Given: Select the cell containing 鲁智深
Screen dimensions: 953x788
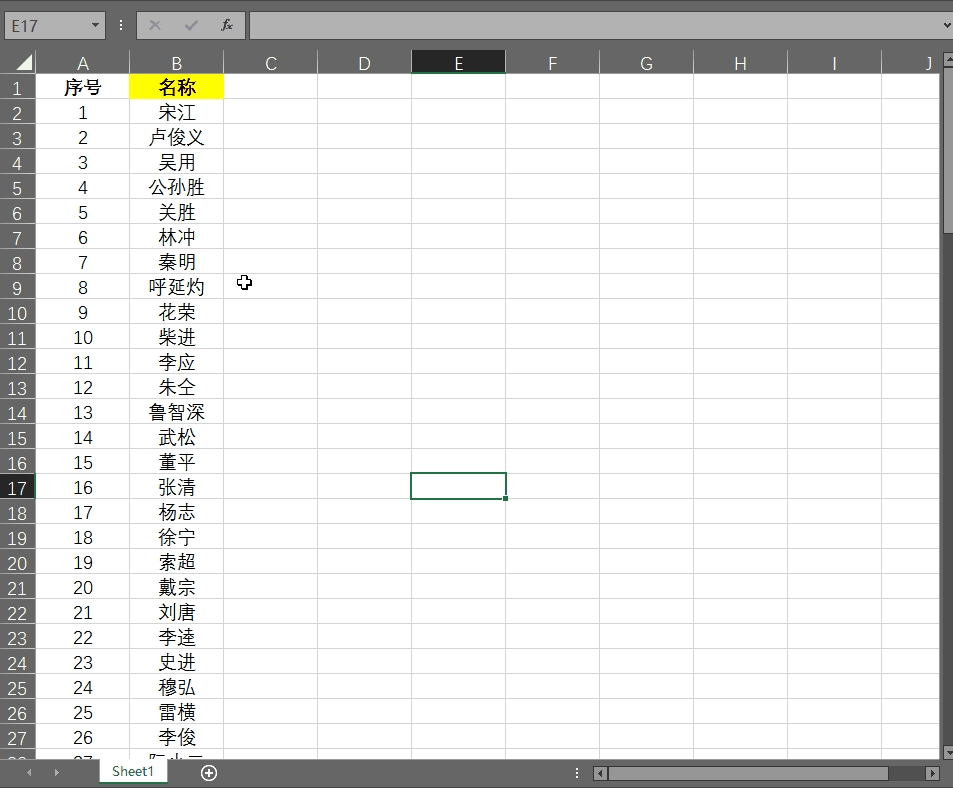Looking at the screenshot, I should [x=177, y=413].
